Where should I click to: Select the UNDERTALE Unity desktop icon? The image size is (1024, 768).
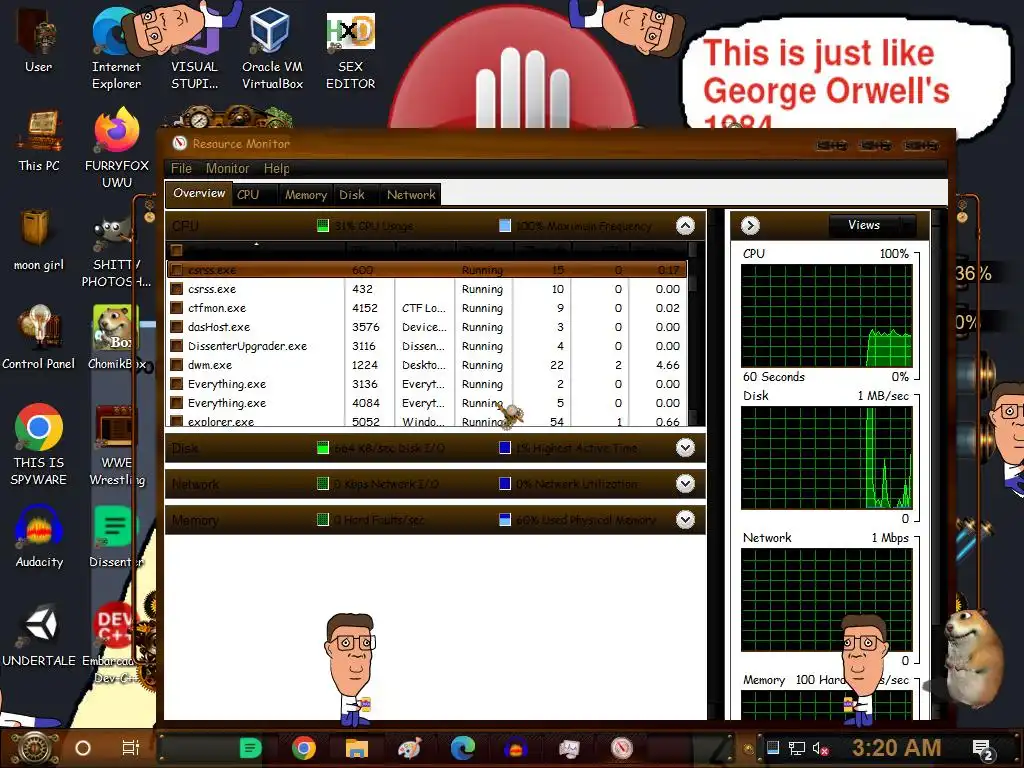pyautogui.click(x=39, y=636)
